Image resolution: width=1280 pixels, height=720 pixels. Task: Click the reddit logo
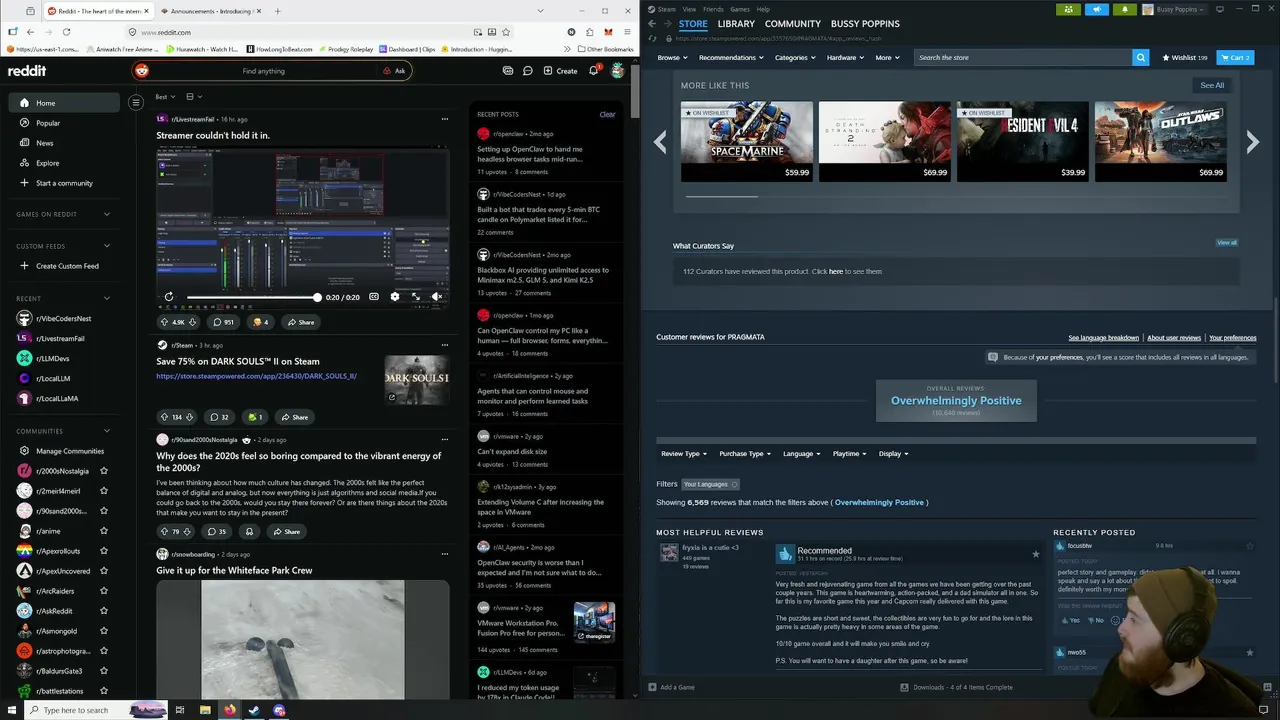tap(27, 71)
